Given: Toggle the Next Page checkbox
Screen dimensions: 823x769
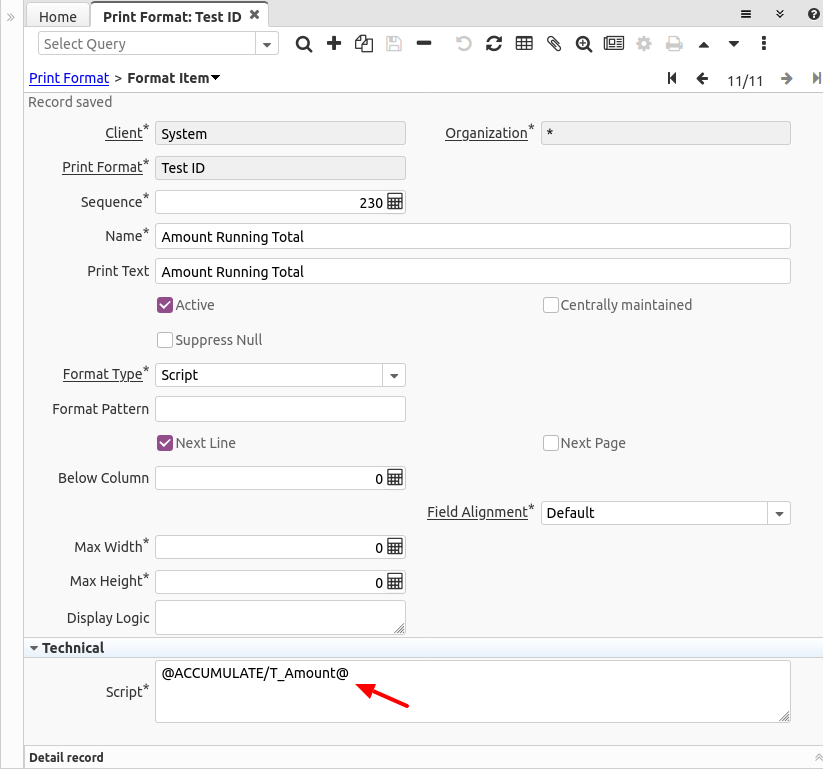Looking at the screenshot, I should click(551, 443).
